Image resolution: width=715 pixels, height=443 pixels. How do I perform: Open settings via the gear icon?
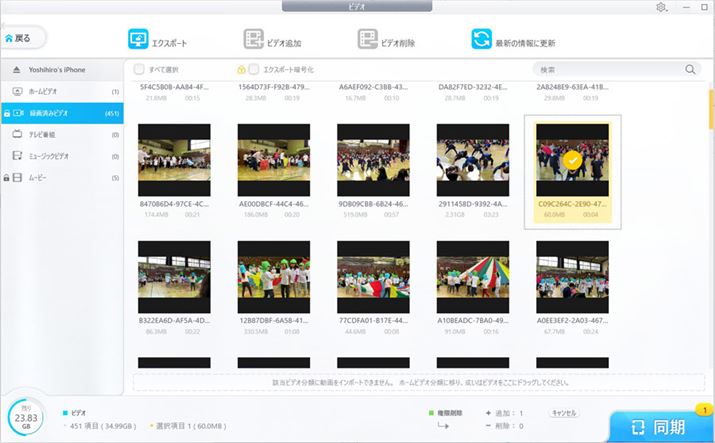tap(662, 7)
